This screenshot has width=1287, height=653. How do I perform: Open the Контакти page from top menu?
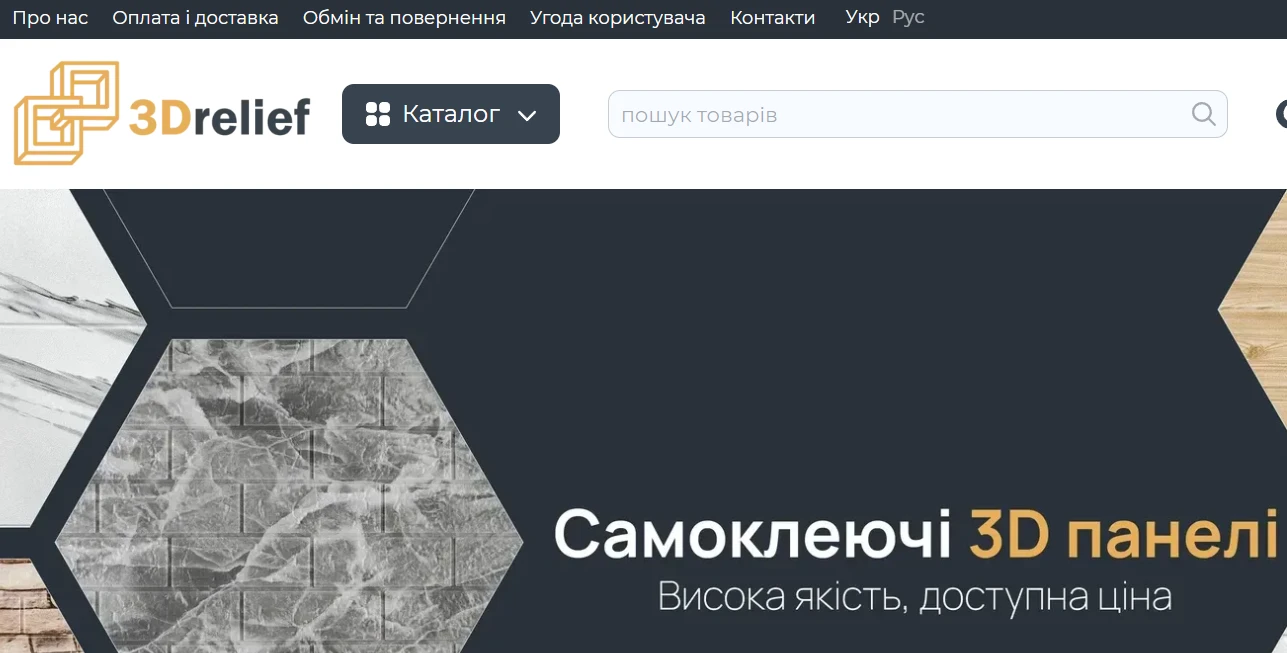tap(773, 17)
